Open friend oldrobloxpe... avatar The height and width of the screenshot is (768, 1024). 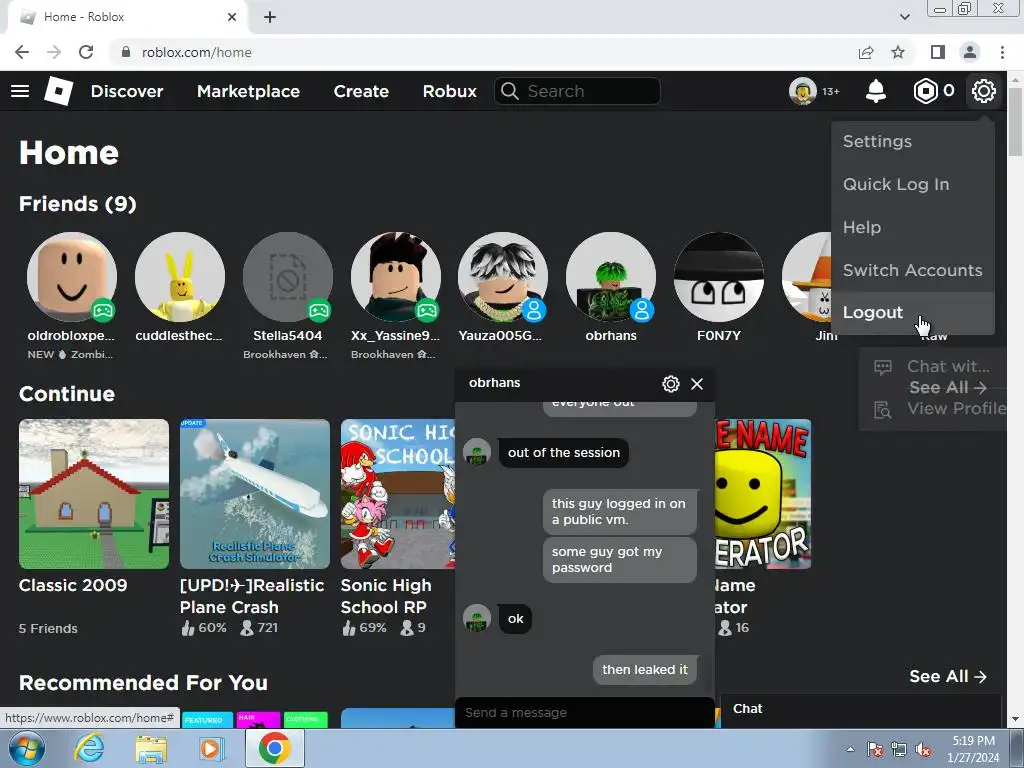(72, 277)
